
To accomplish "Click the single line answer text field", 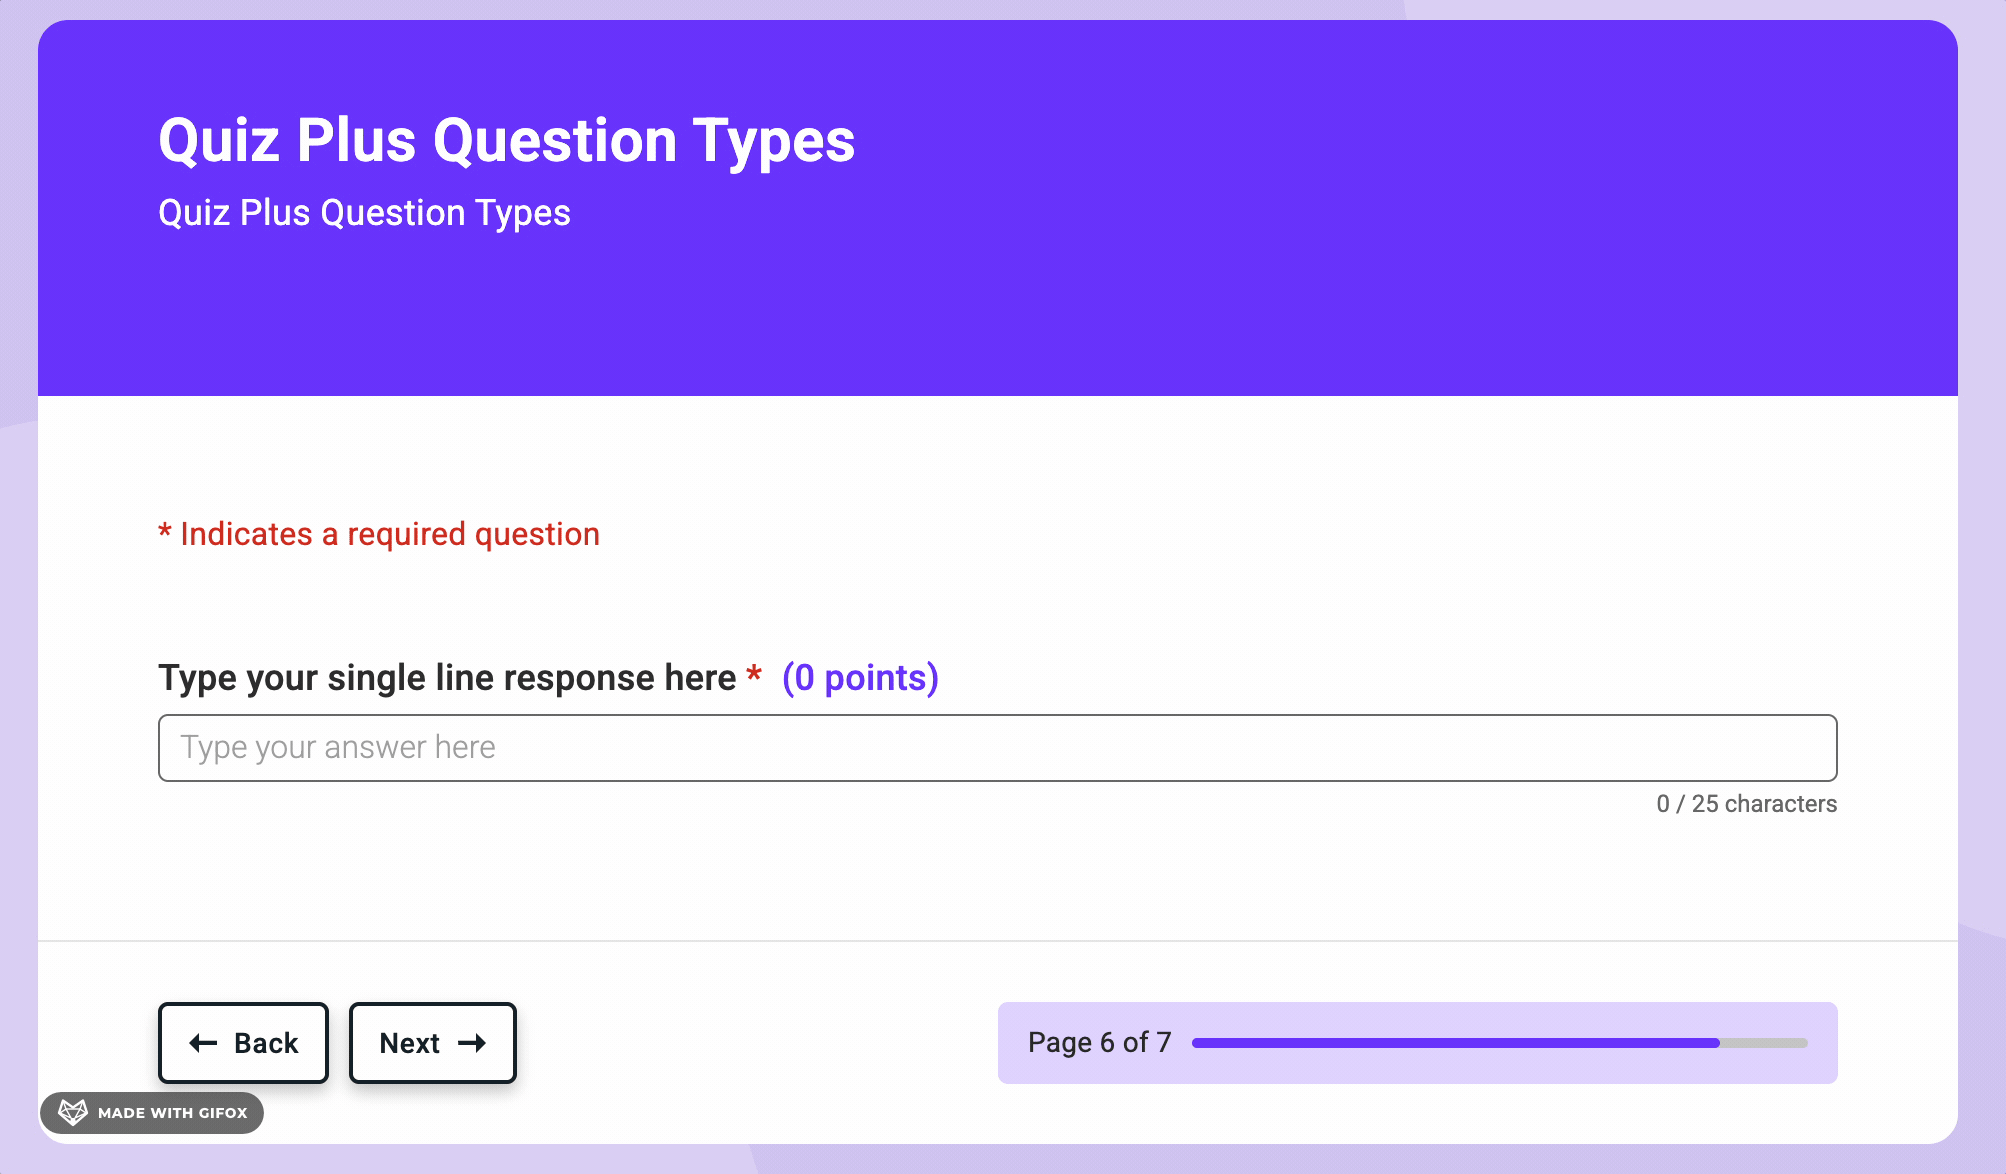I will click(997, 748).
